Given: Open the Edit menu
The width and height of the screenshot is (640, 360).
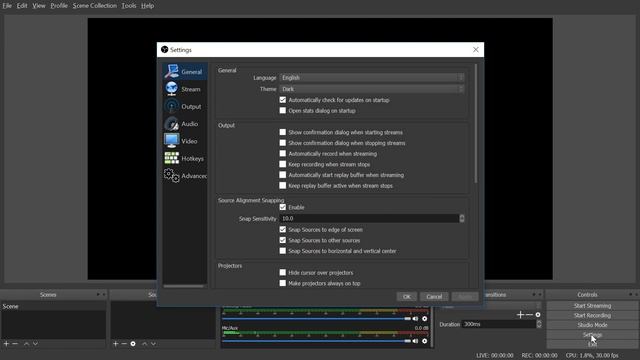Looking at the screenshot, I should pos(22,6).
